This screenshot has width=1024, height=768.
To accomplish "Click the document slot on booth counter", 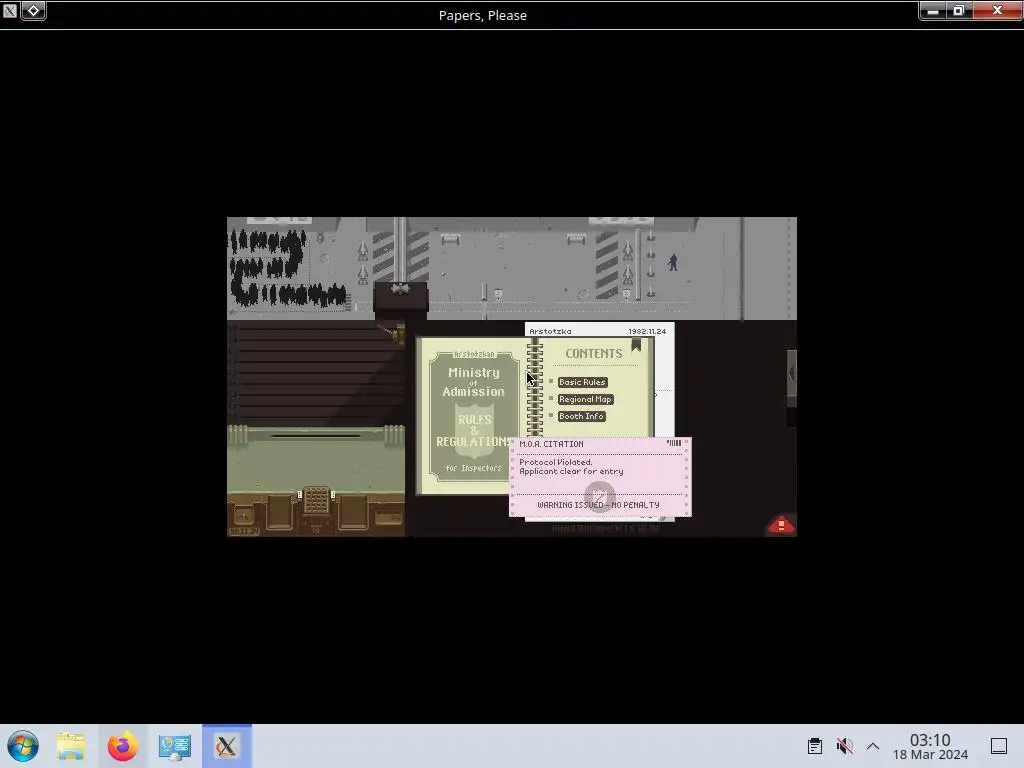I will coord(316,436).
